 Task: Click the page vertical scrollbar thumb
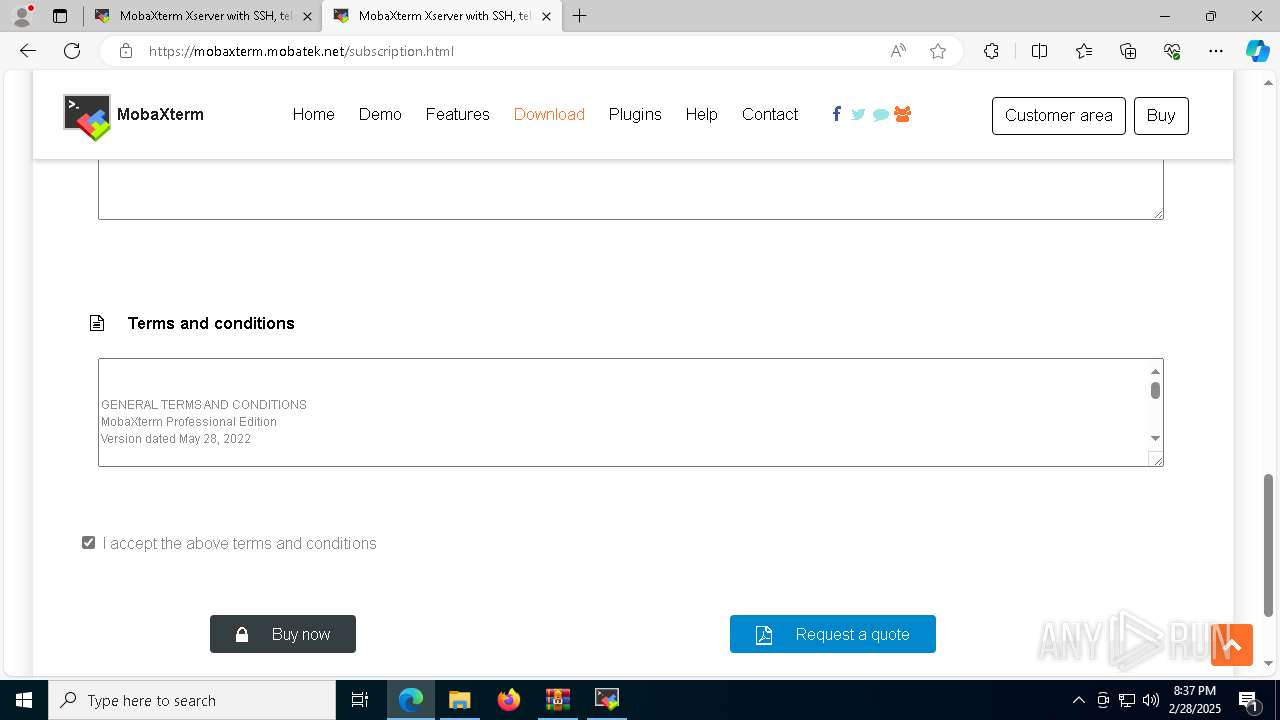coord(1269,545)
